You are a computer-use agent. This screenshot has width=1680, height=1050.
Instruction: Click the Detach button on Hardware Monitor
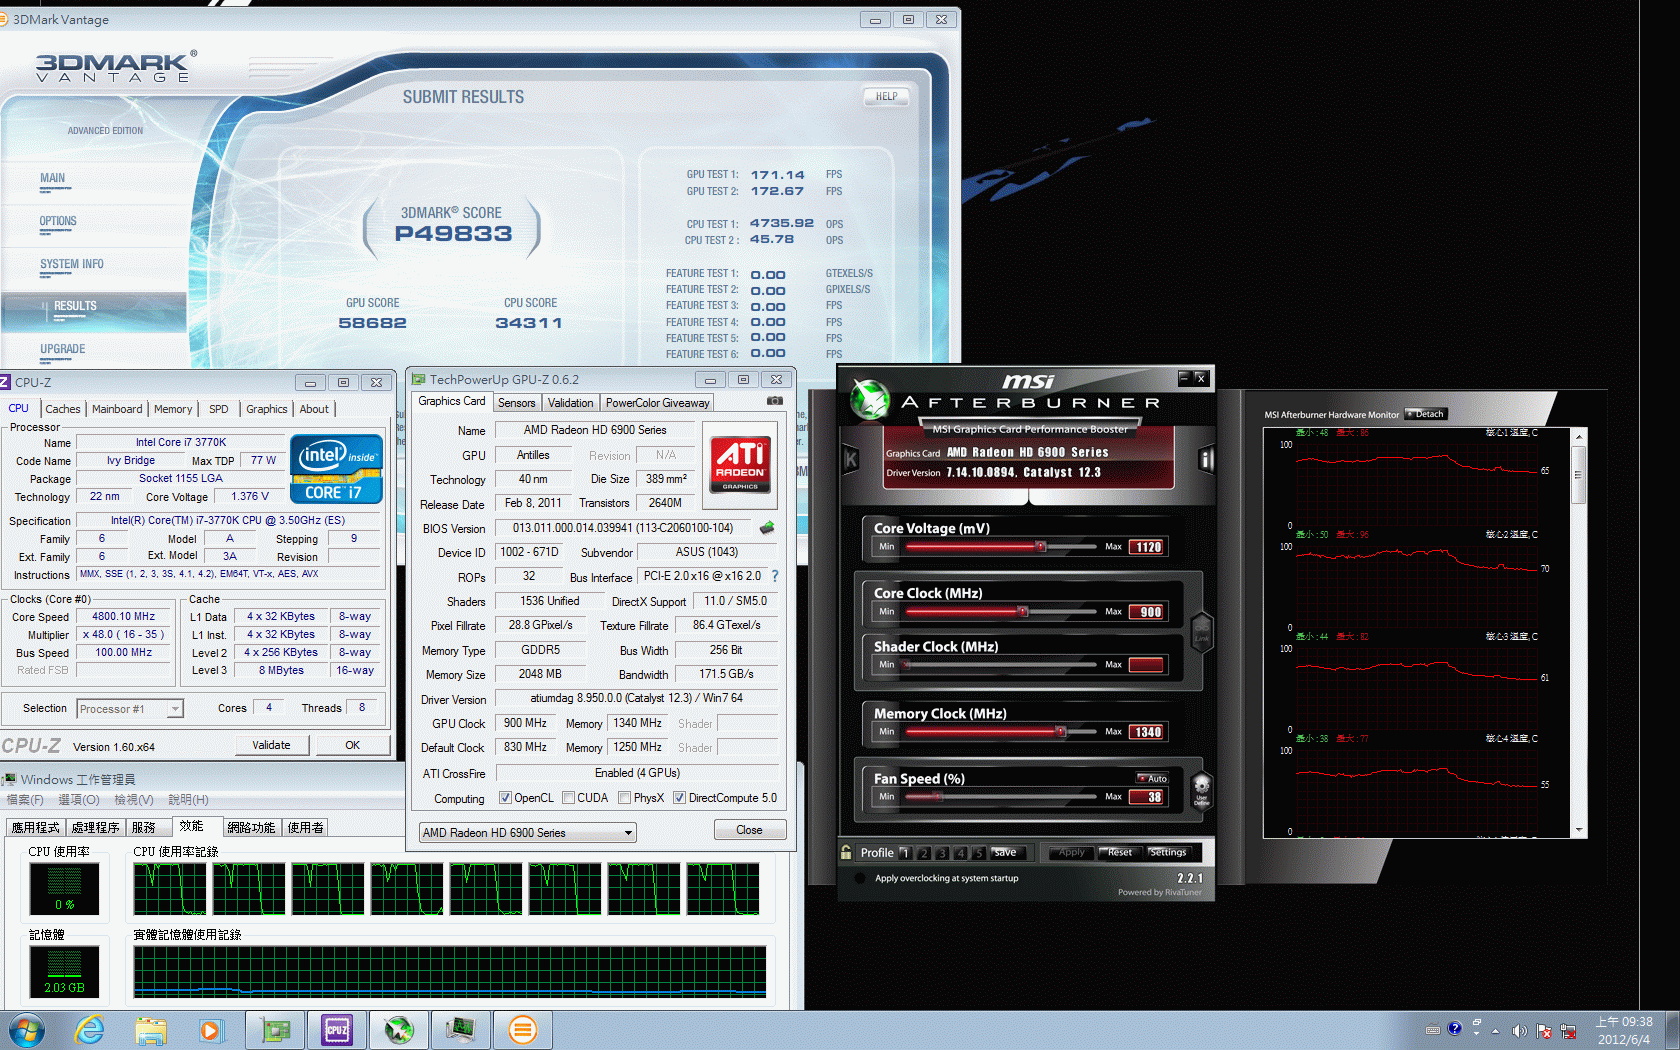1426,414
